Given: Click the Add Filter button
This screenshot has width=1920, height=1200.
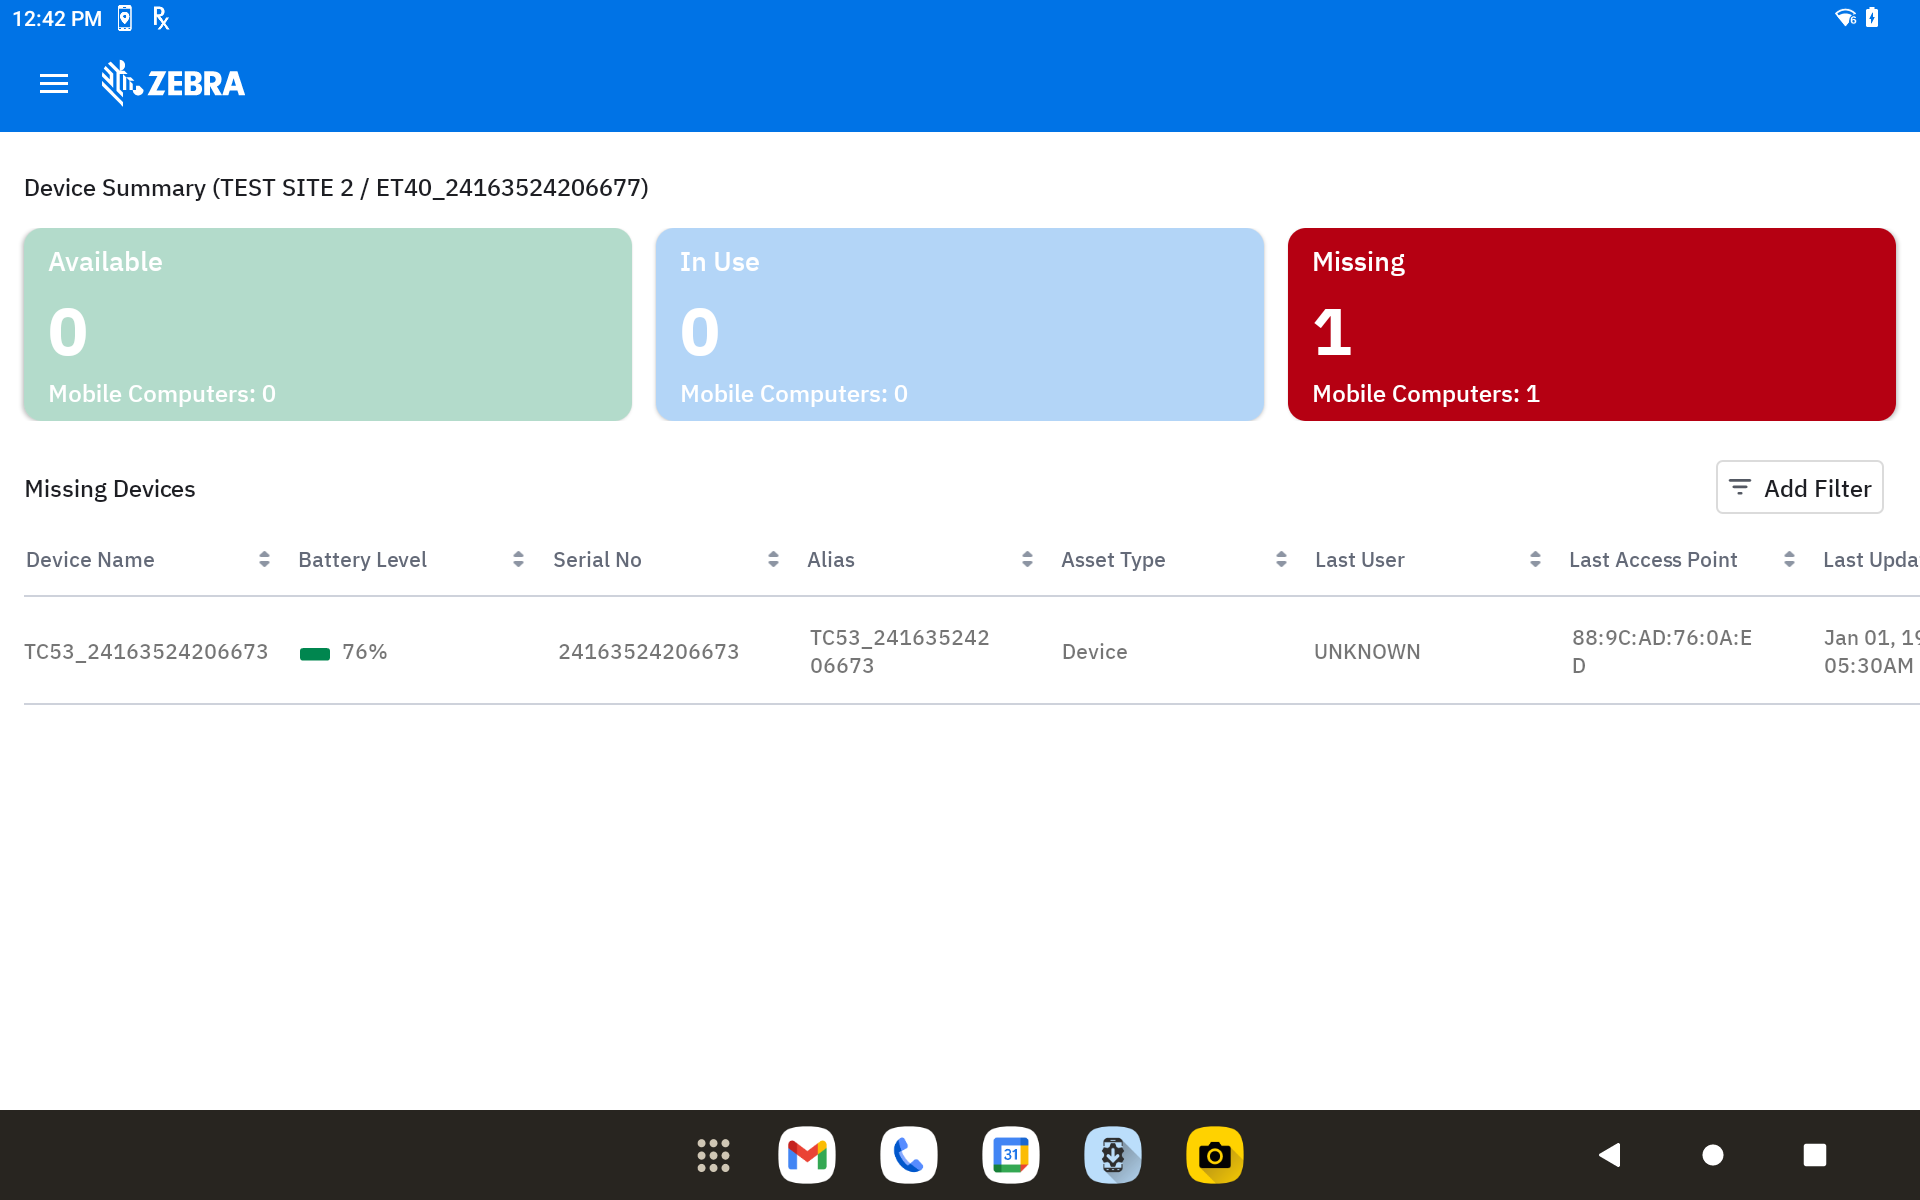Looking at the screenshot, I should pos(1800,488).
